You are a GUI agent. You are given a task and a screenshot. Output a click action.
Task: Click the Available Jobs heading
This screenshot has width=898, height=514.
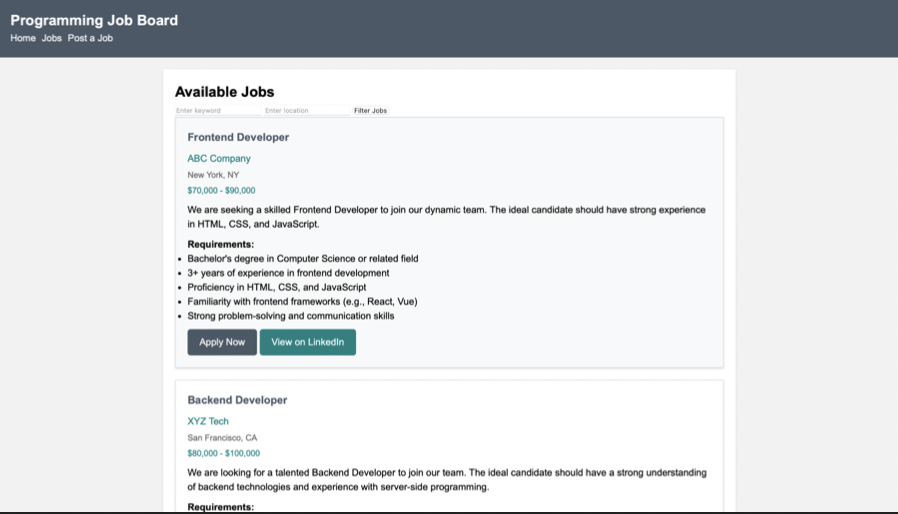pyautogui.click(x=224, y=92)
